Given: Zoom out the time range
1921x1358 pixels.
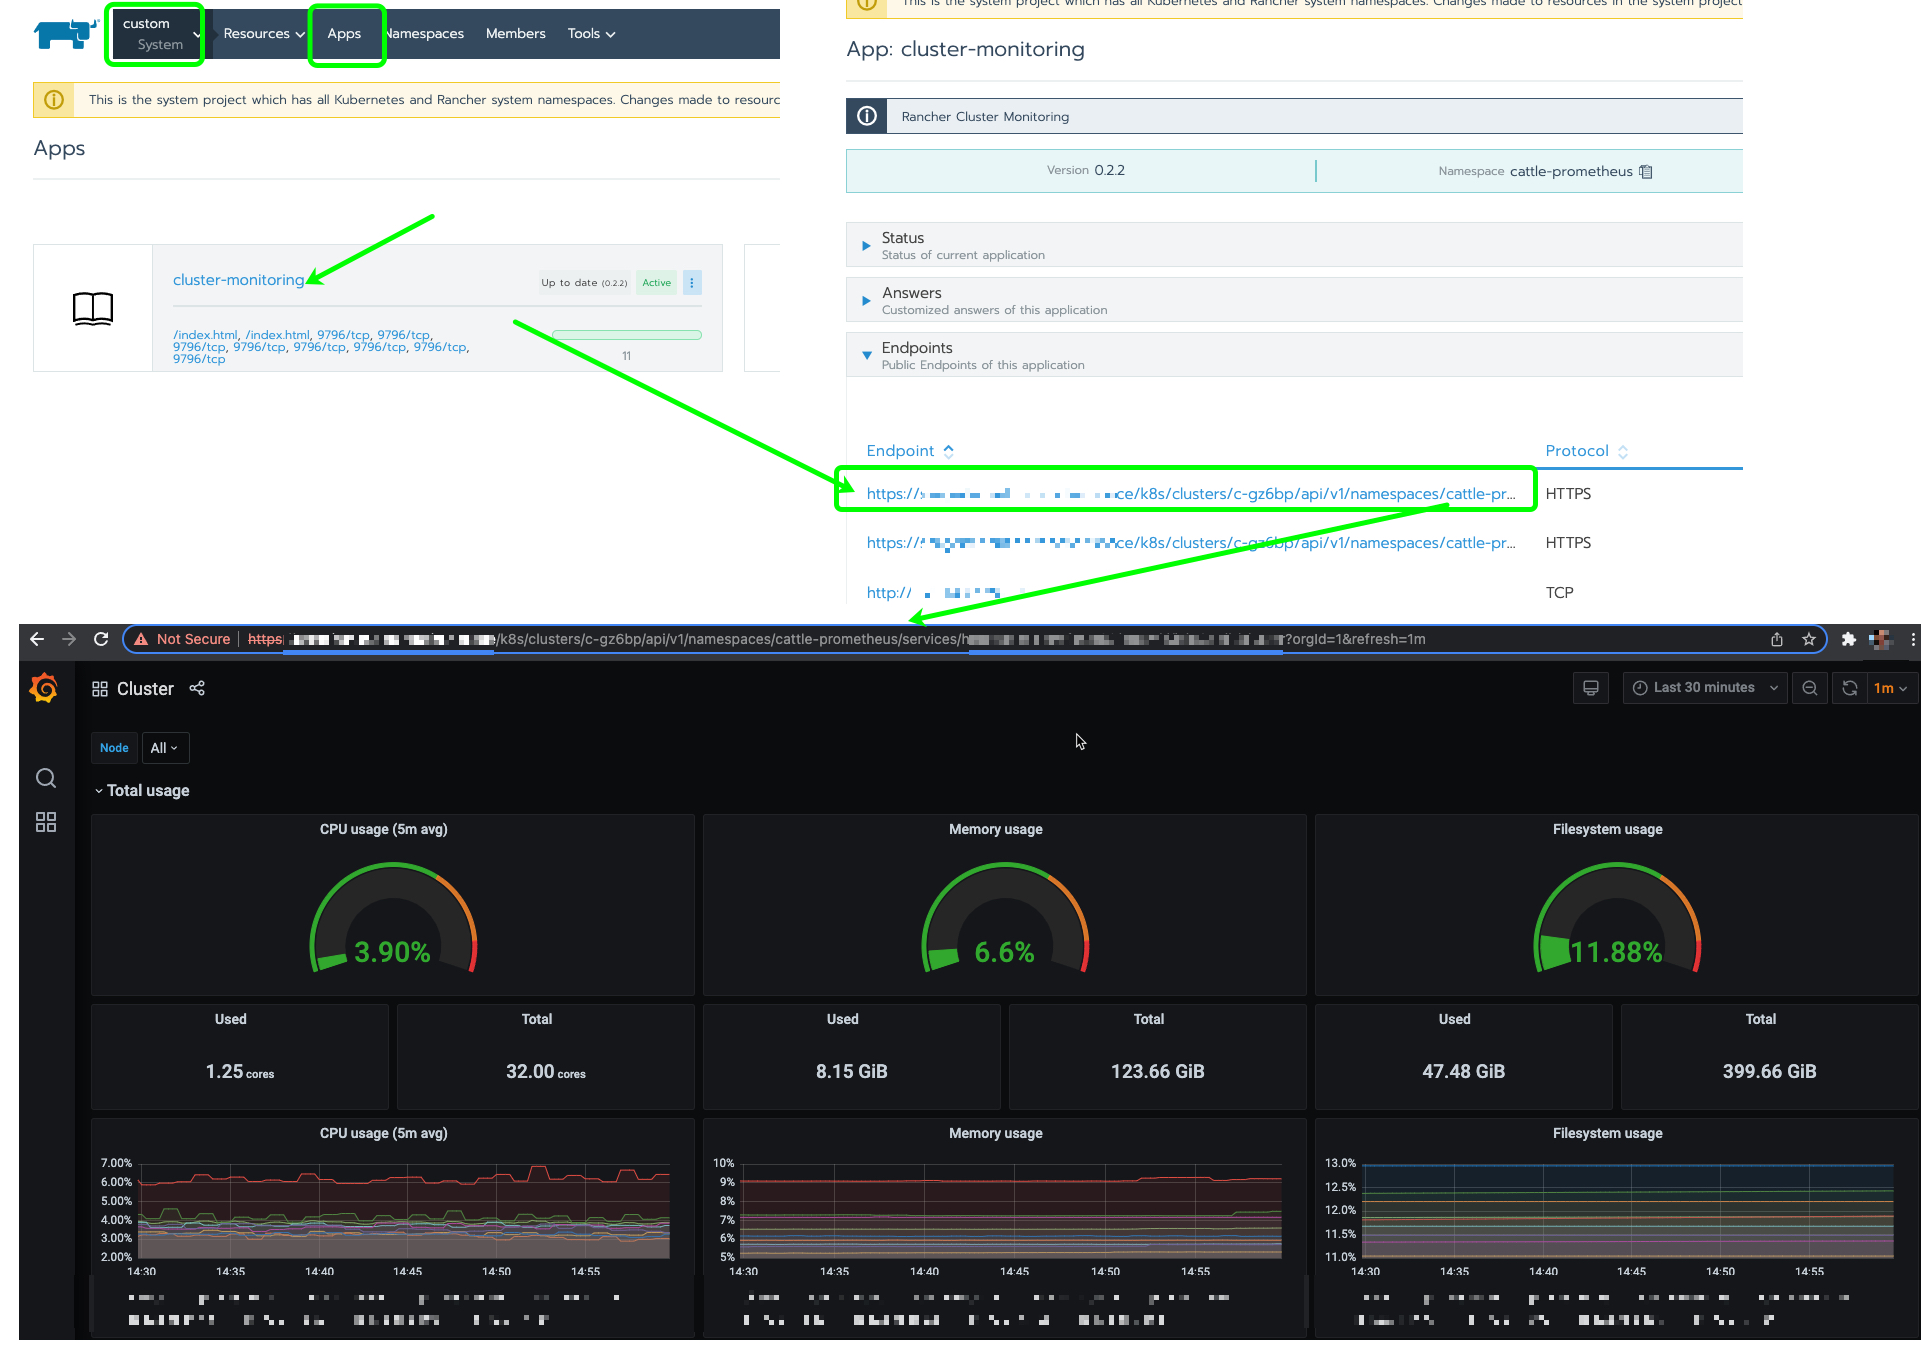Looking at the screenshot, I should click(1810, 688).
